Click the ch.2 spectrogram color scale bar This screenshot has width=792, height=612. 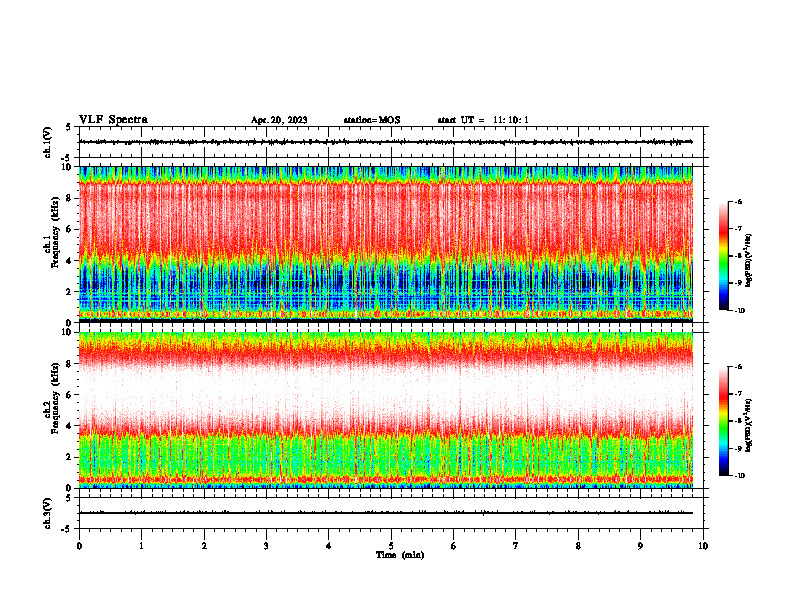(724, 421)
